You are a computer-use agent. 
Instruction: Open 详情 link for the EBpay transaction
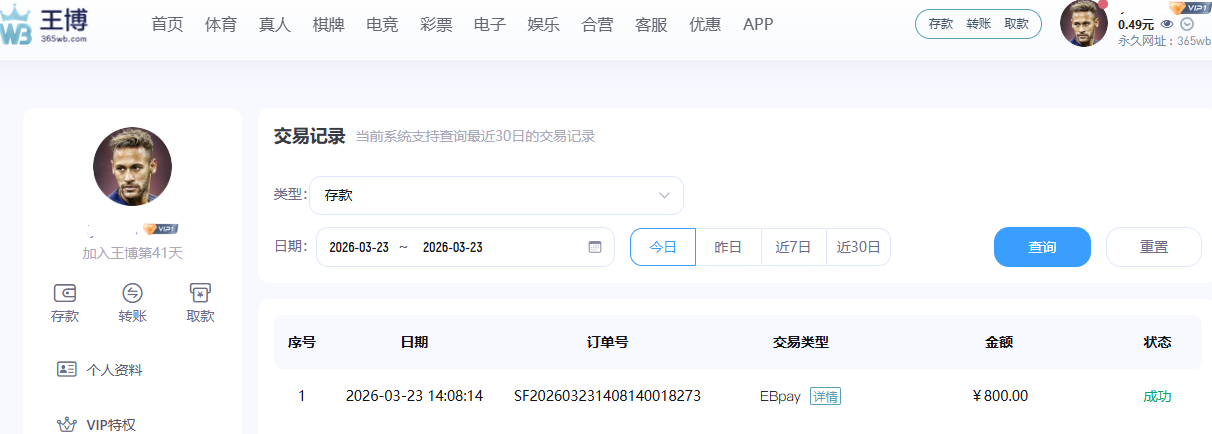(x=825, y=396)
